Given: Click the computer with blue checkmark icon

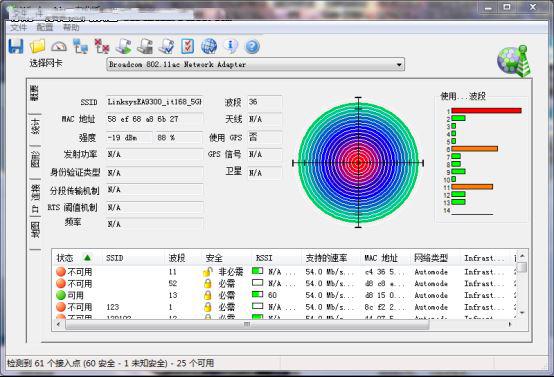Looking at the screenshot, I should point(166,46).
